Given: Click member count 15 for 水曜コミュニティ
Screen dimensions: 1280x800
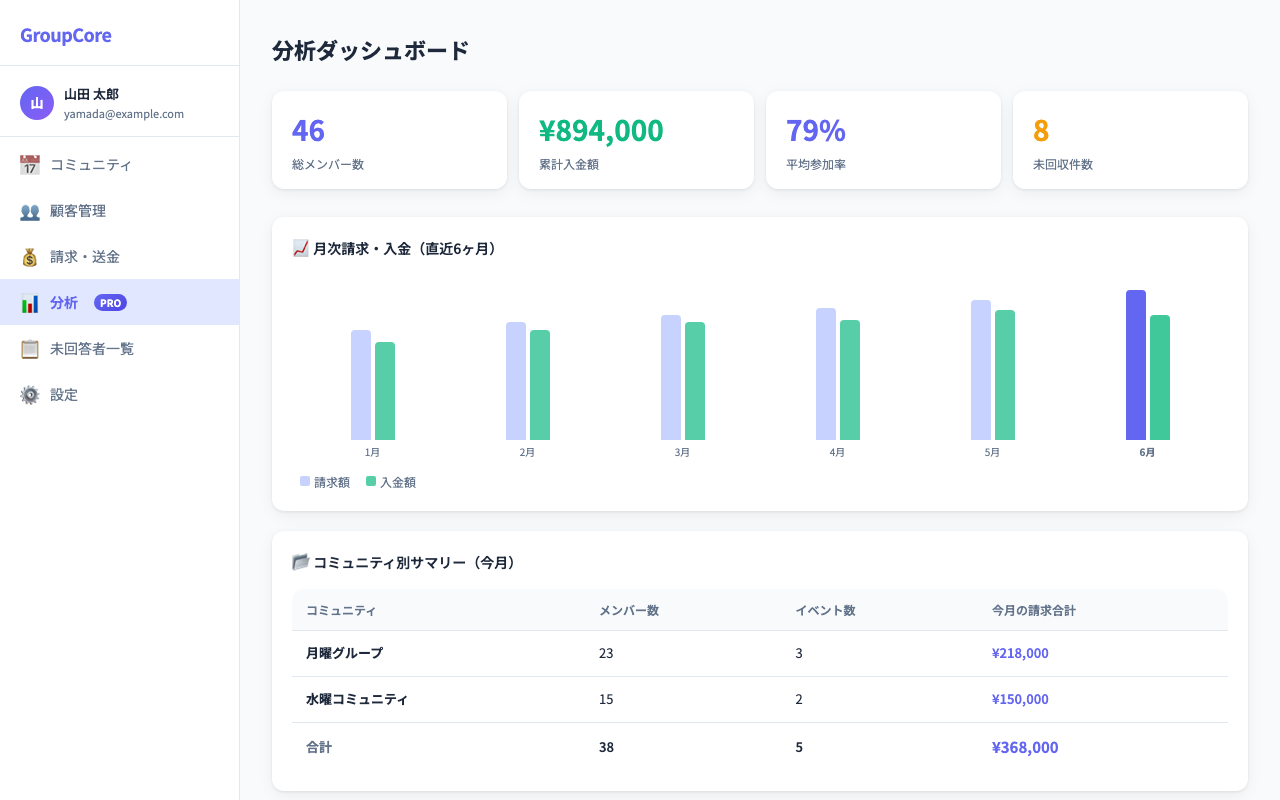Looking at the screenshot, I should (606, 699).
